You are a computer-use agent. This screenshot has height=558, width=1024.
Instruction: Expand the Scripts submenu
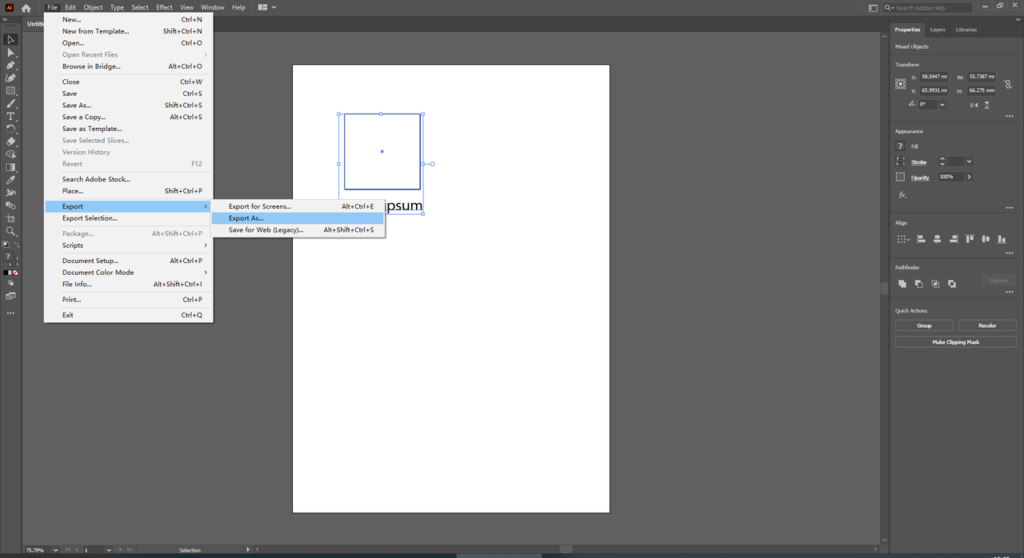[129, 246]
